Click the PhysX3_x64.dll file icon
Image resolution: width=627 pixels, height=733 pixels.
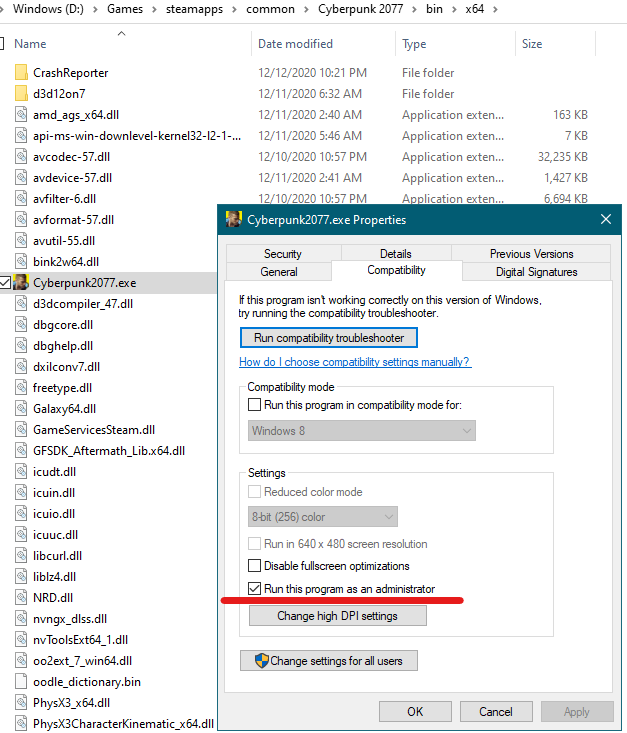click(21, 703)
